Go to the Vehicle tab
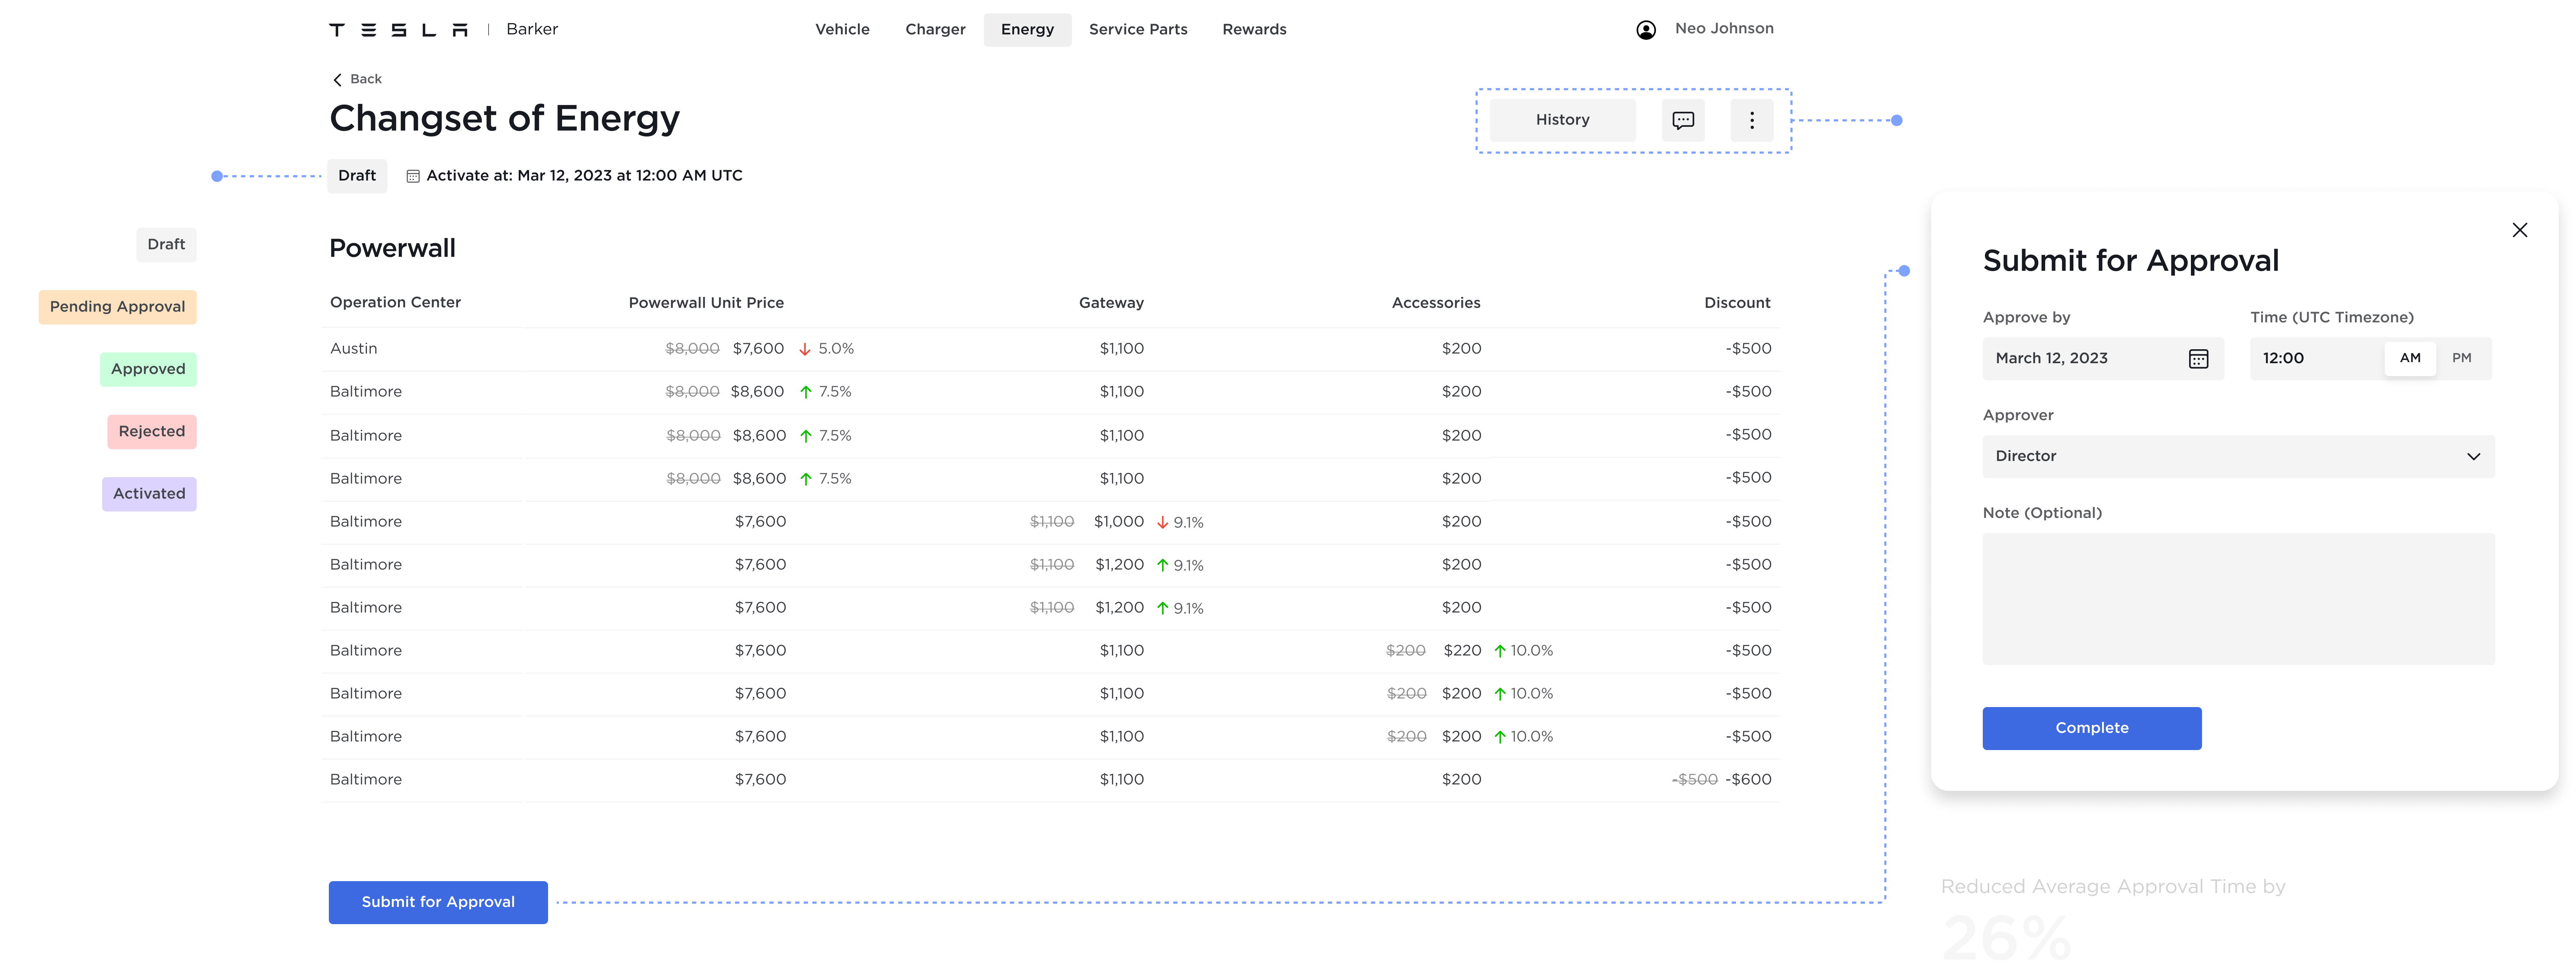This screenshot has height=980, width=2576. pos(842,30)
